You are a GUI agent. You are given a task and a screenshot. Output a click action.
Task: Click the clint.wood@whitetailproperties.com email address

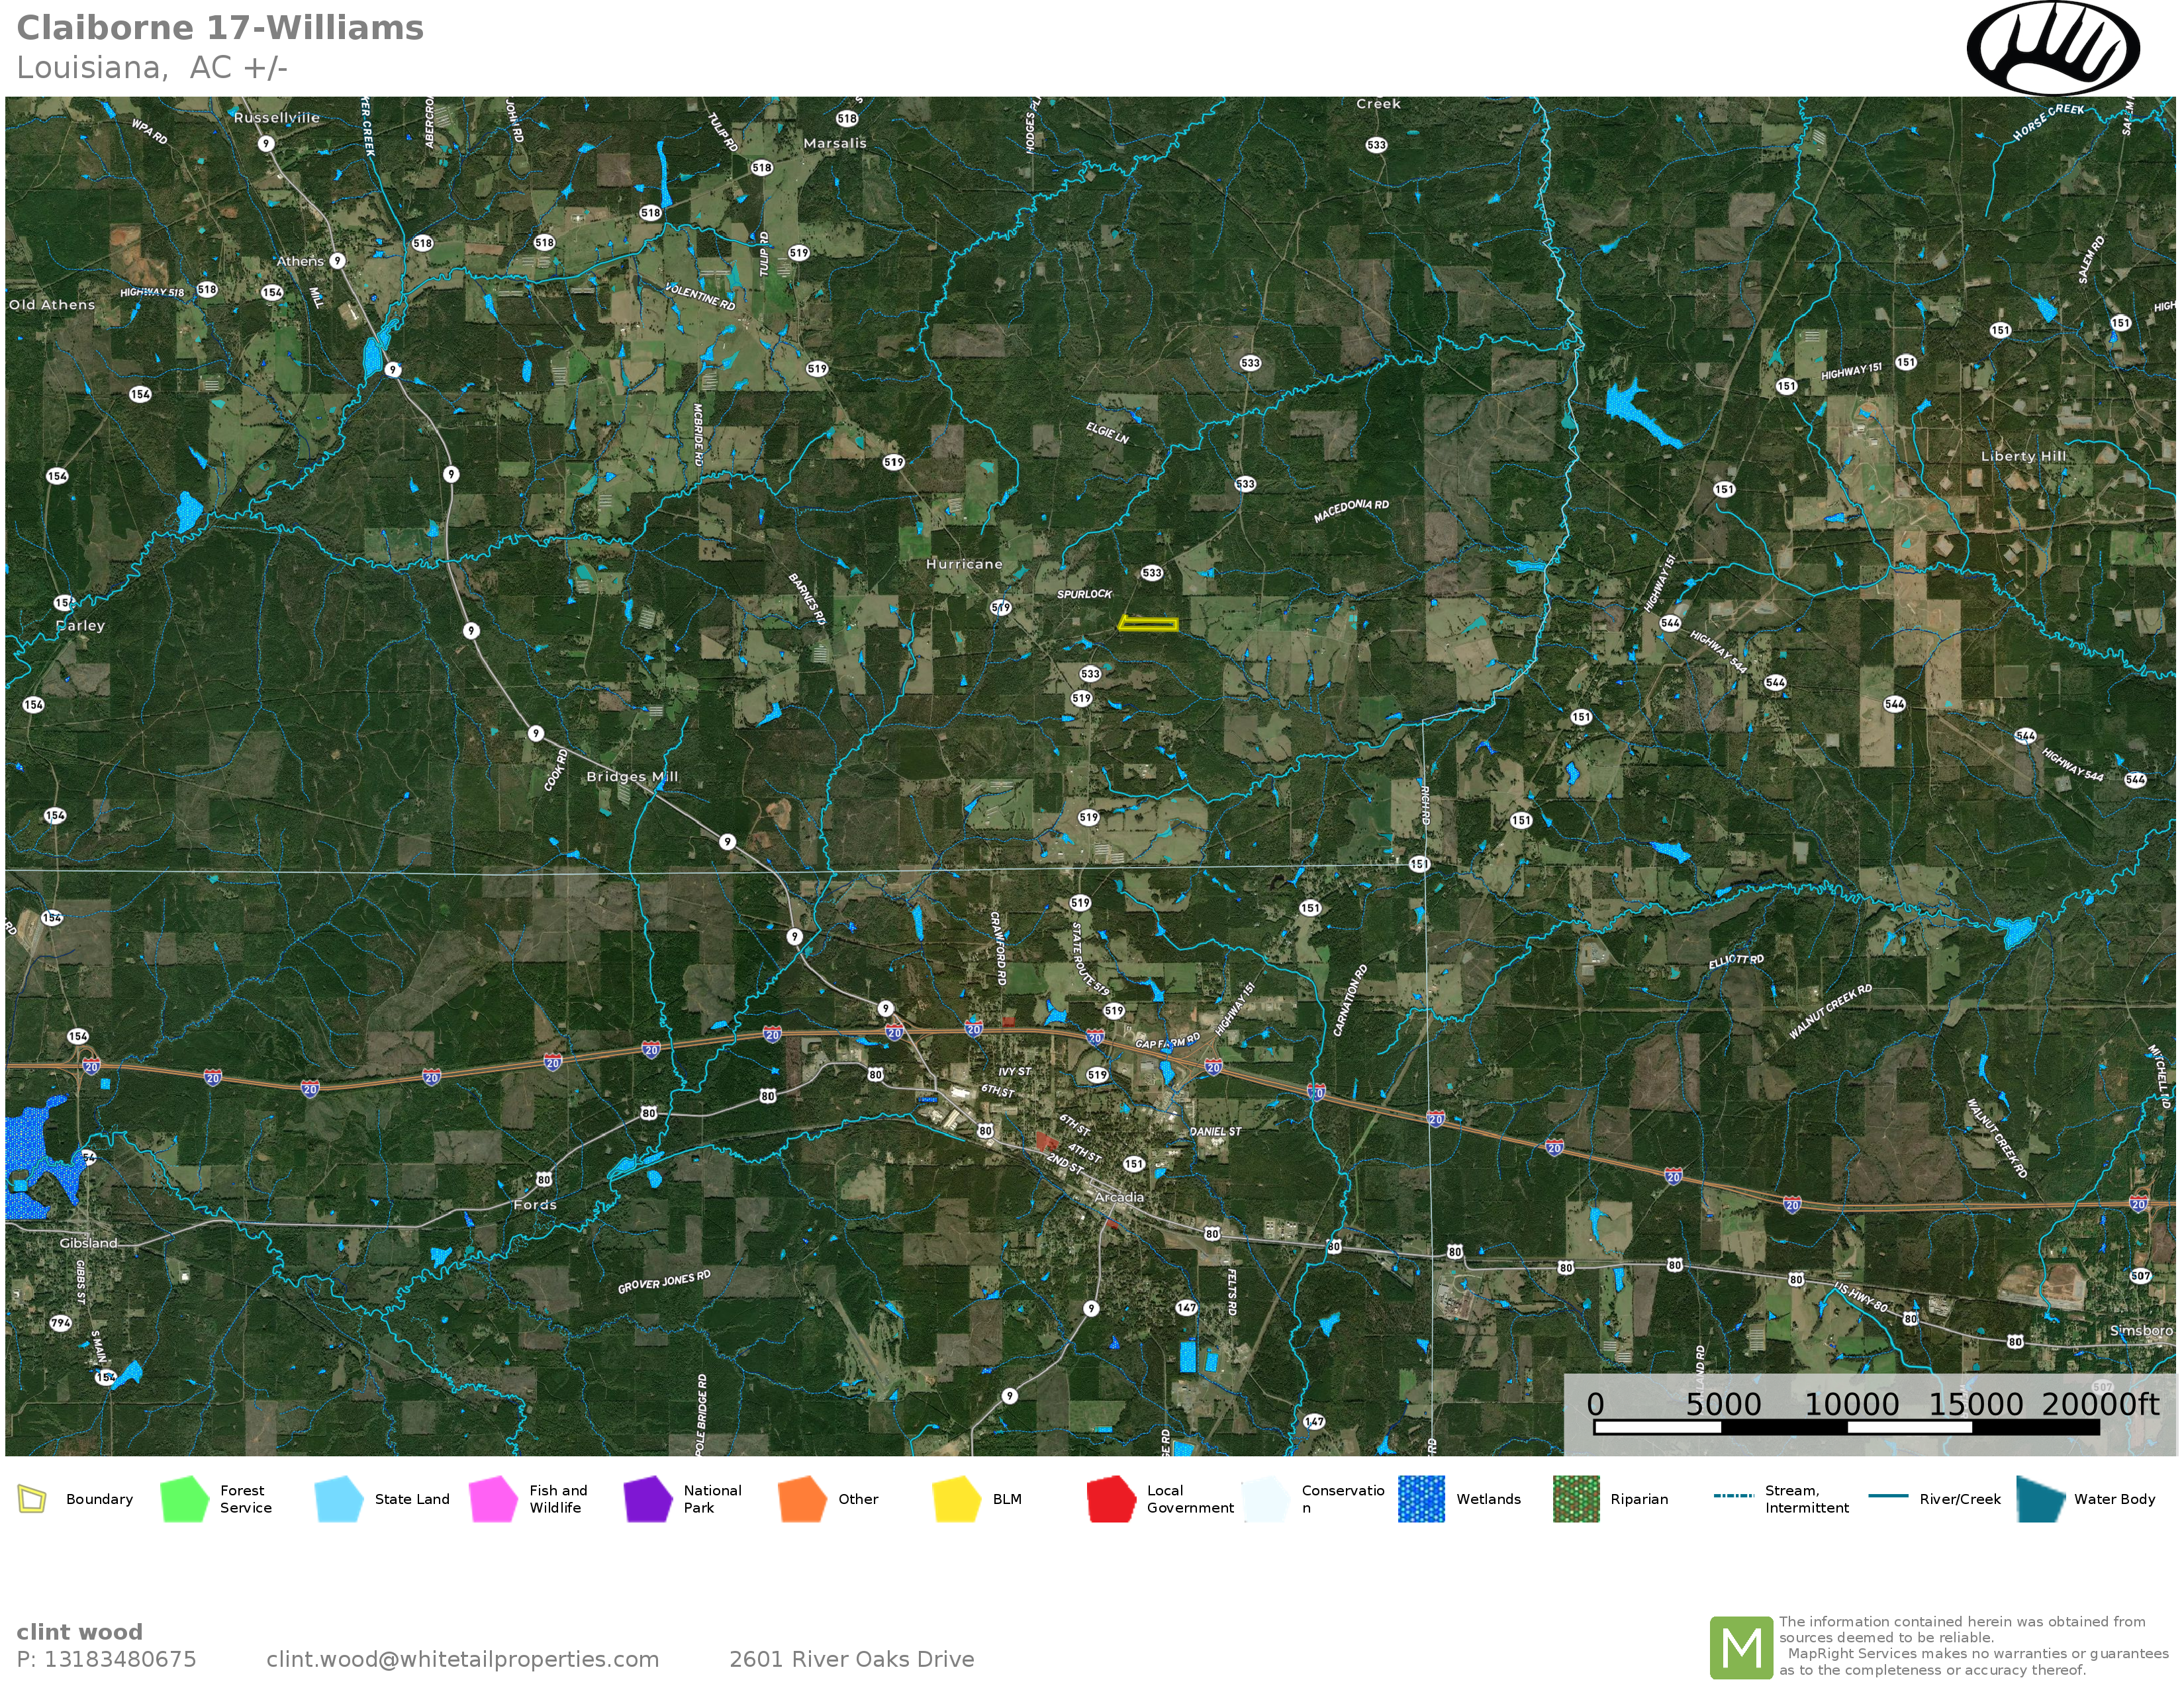click(x=462, y=1659)
